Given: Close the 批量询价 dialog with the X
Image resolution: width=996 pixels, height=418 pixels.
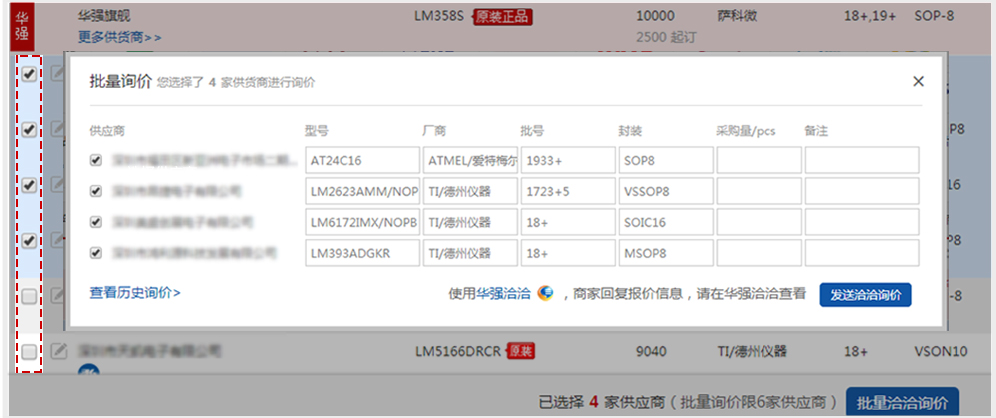Looking at the screenshot, I should (918, 81).
